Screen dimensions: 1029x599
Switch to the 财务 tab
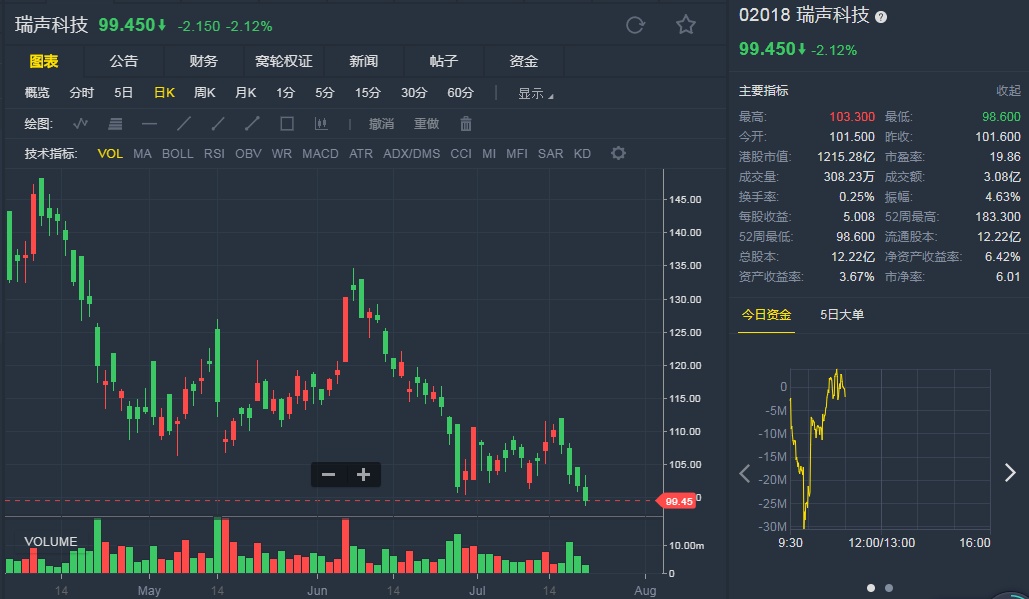coord(203,61)
